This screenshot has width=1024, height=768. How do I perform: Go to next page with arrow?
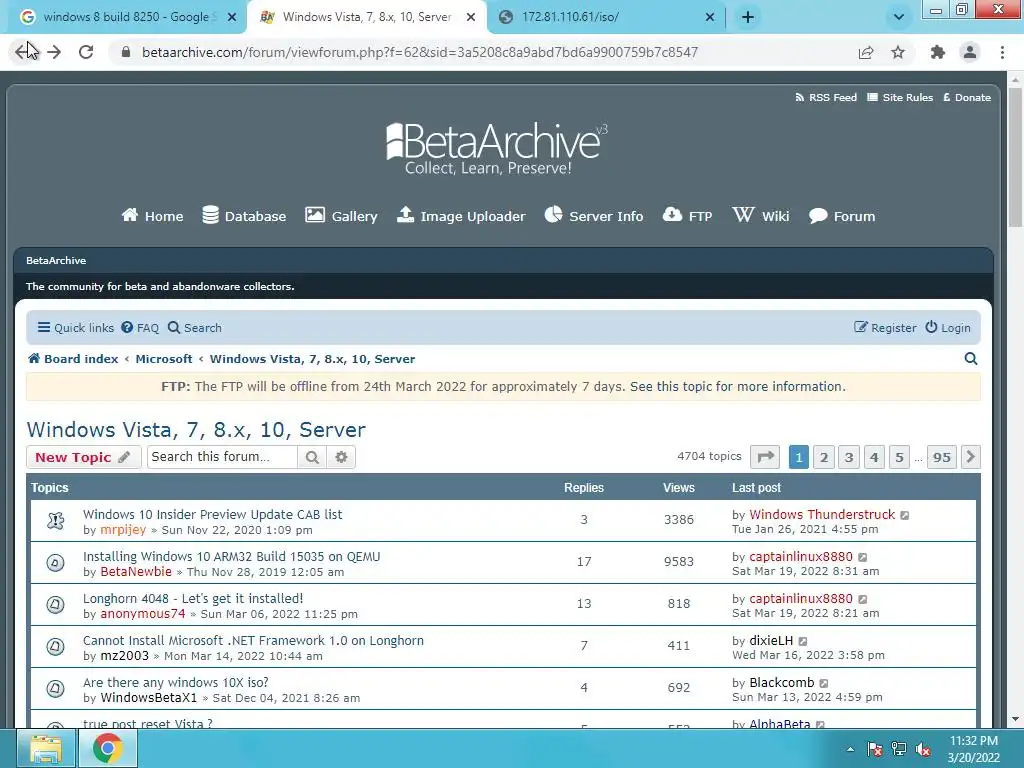pyautogui.click(x=970, y=457)
